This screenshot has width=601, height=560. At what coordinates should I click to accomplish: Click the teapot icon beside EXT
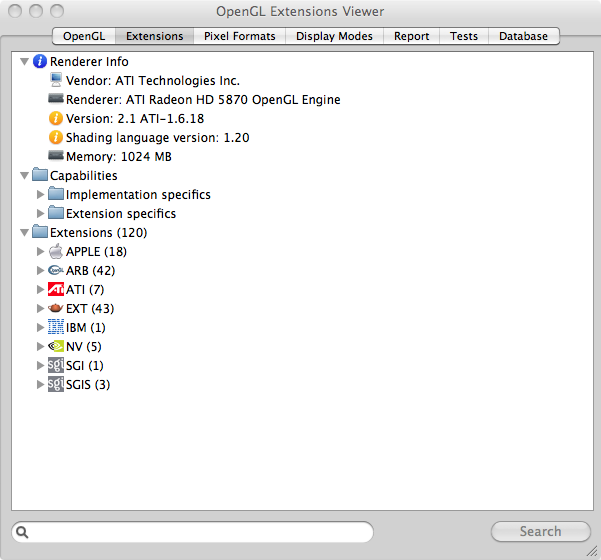pos(56,308)
